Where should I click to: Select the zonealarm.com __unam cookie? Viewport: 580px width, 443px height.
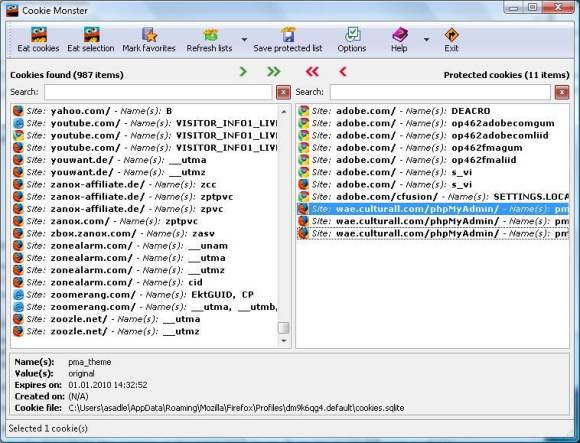click(144, 246)
